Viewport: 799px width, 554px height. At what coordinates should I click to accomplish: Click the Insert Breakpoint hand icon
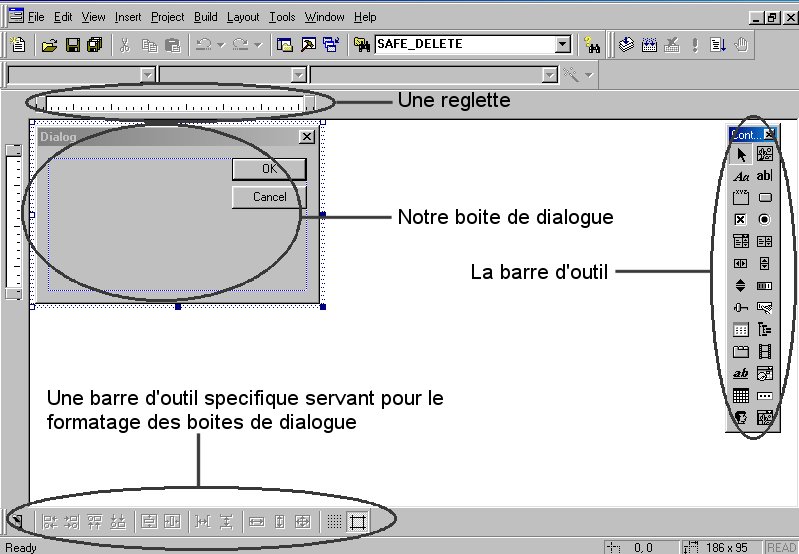[x=741, y=45]
